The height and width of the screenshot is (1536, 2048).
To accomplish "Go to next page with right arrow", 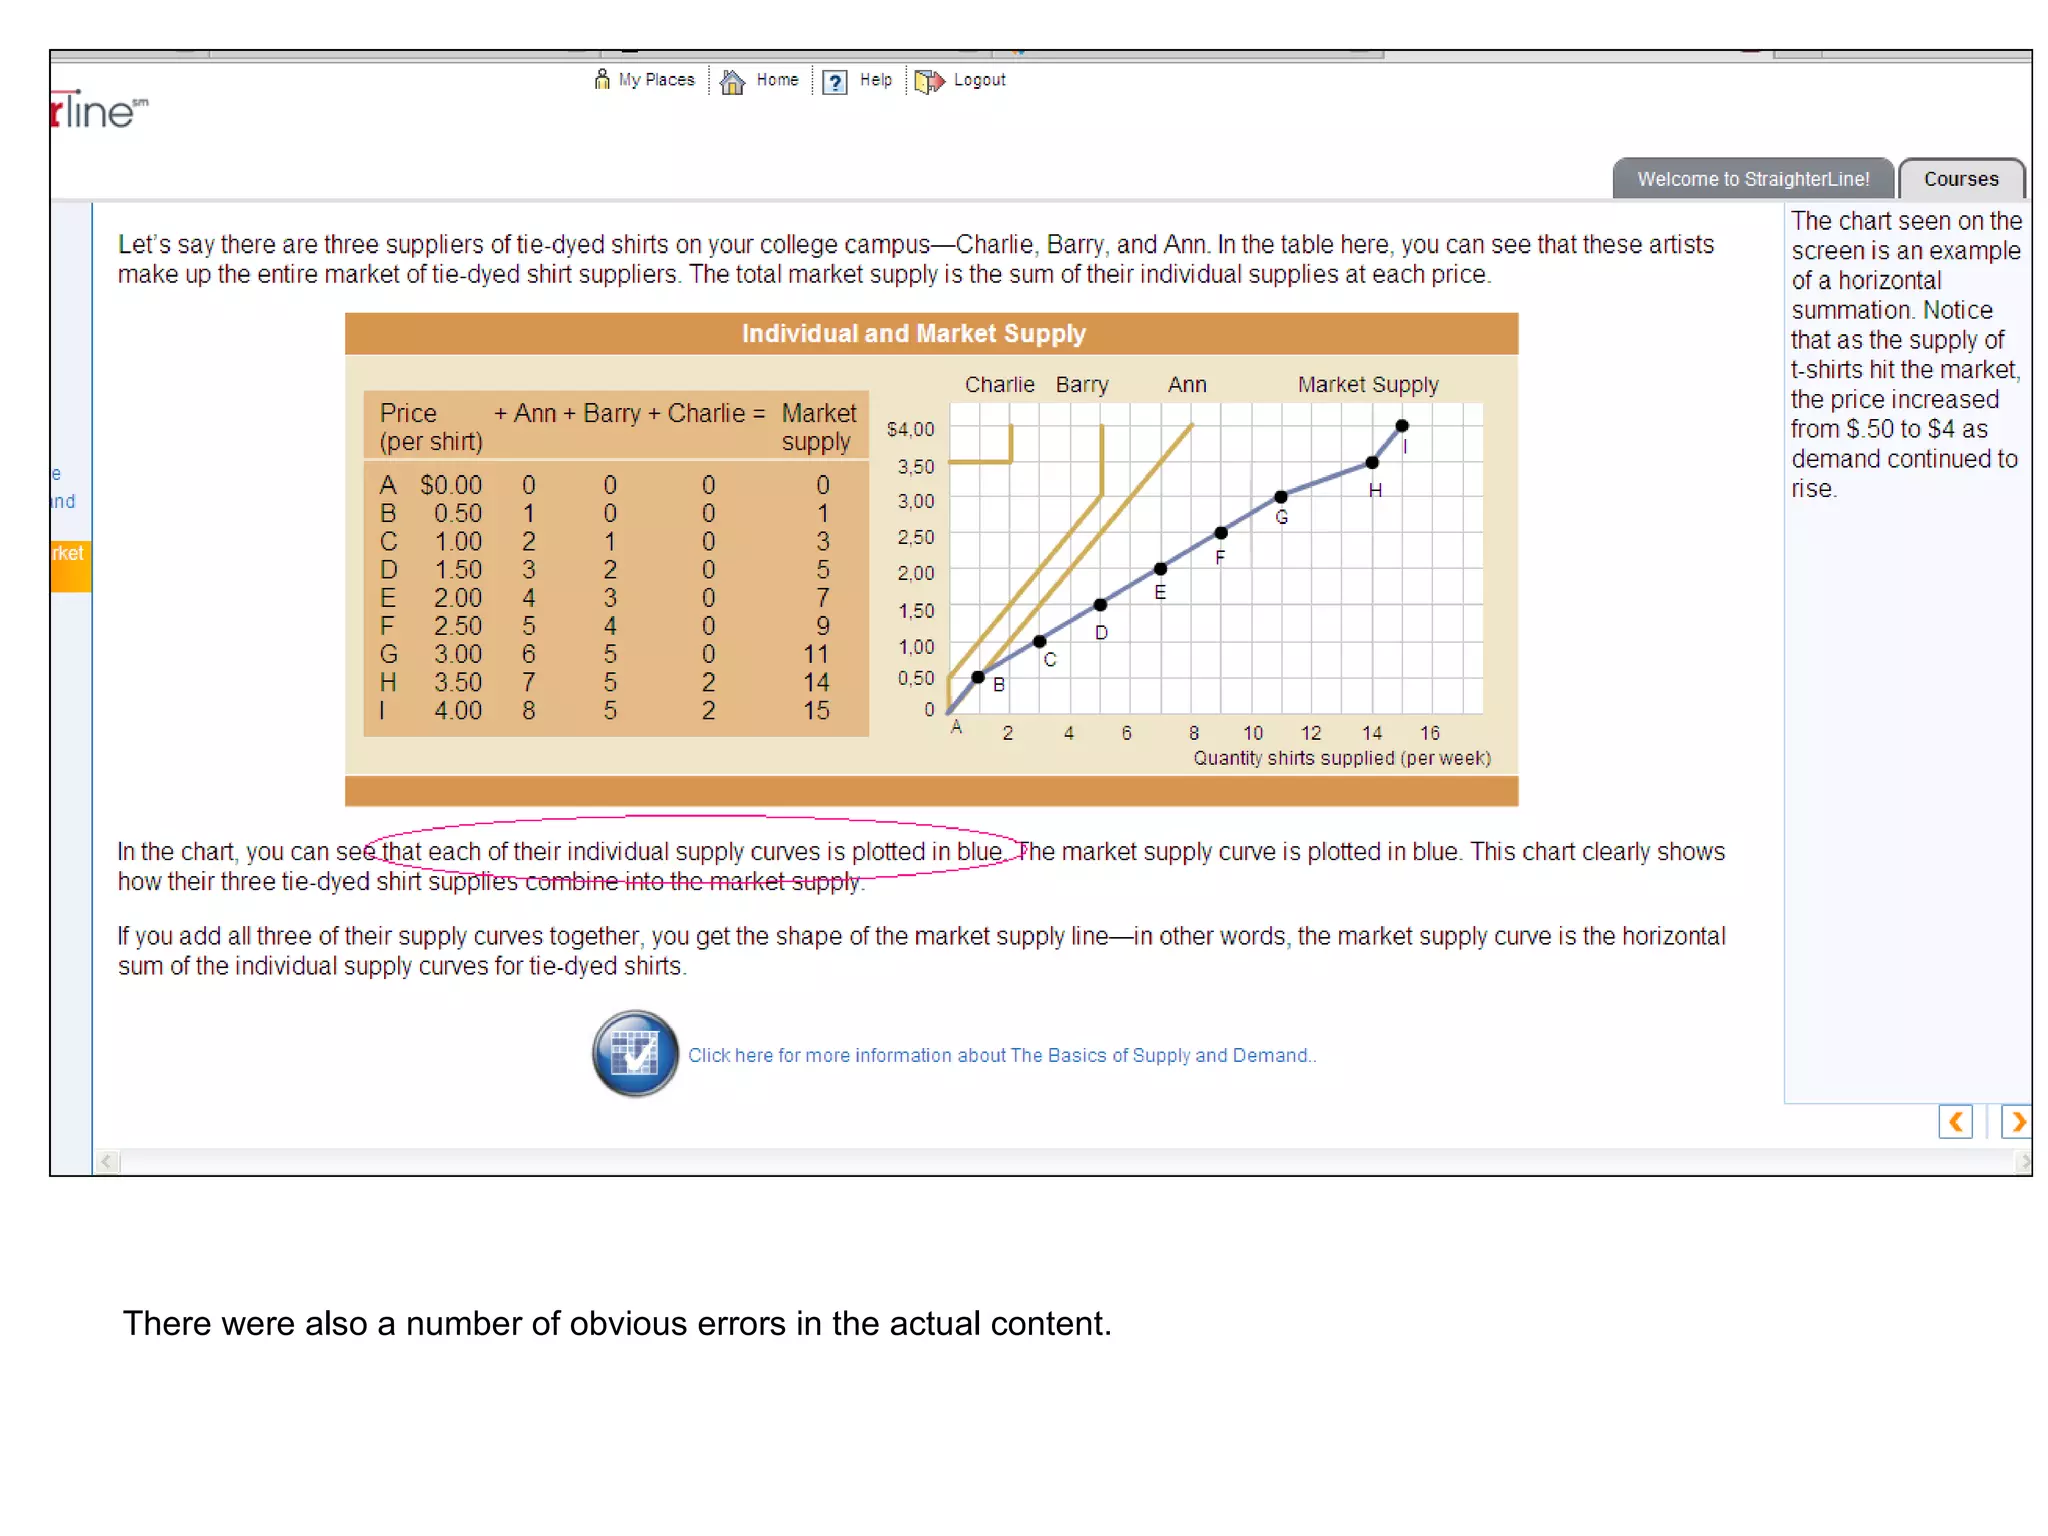I will point(2016,1122).
